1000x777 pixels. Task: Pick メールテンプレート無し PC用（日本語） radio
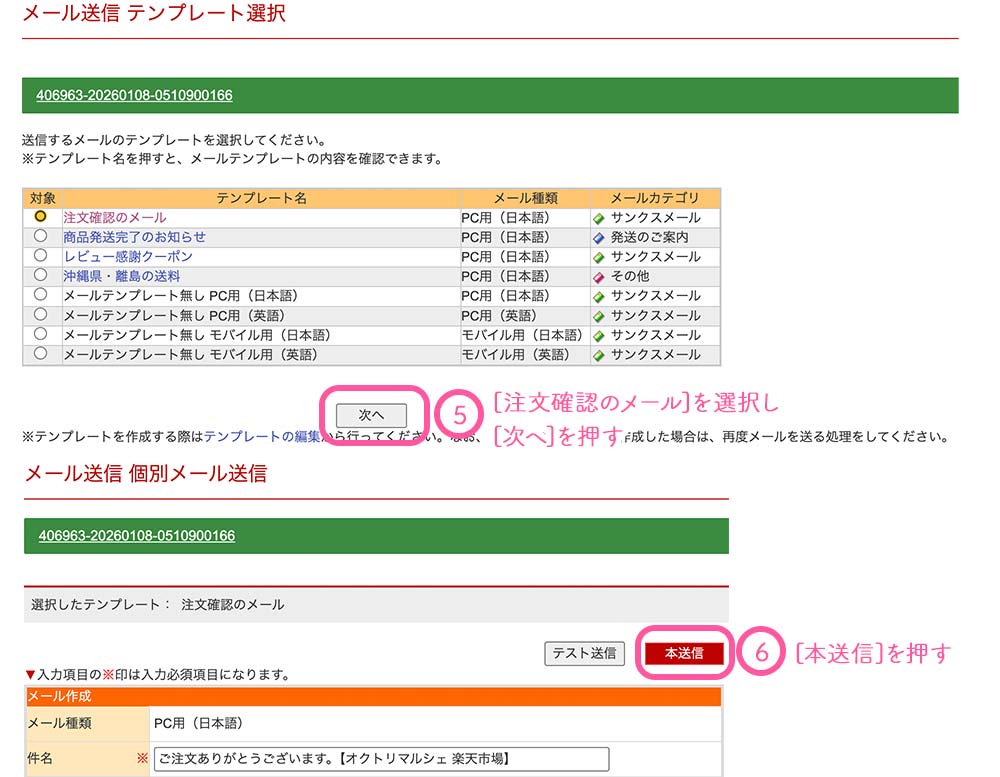[x=40, y=295]
